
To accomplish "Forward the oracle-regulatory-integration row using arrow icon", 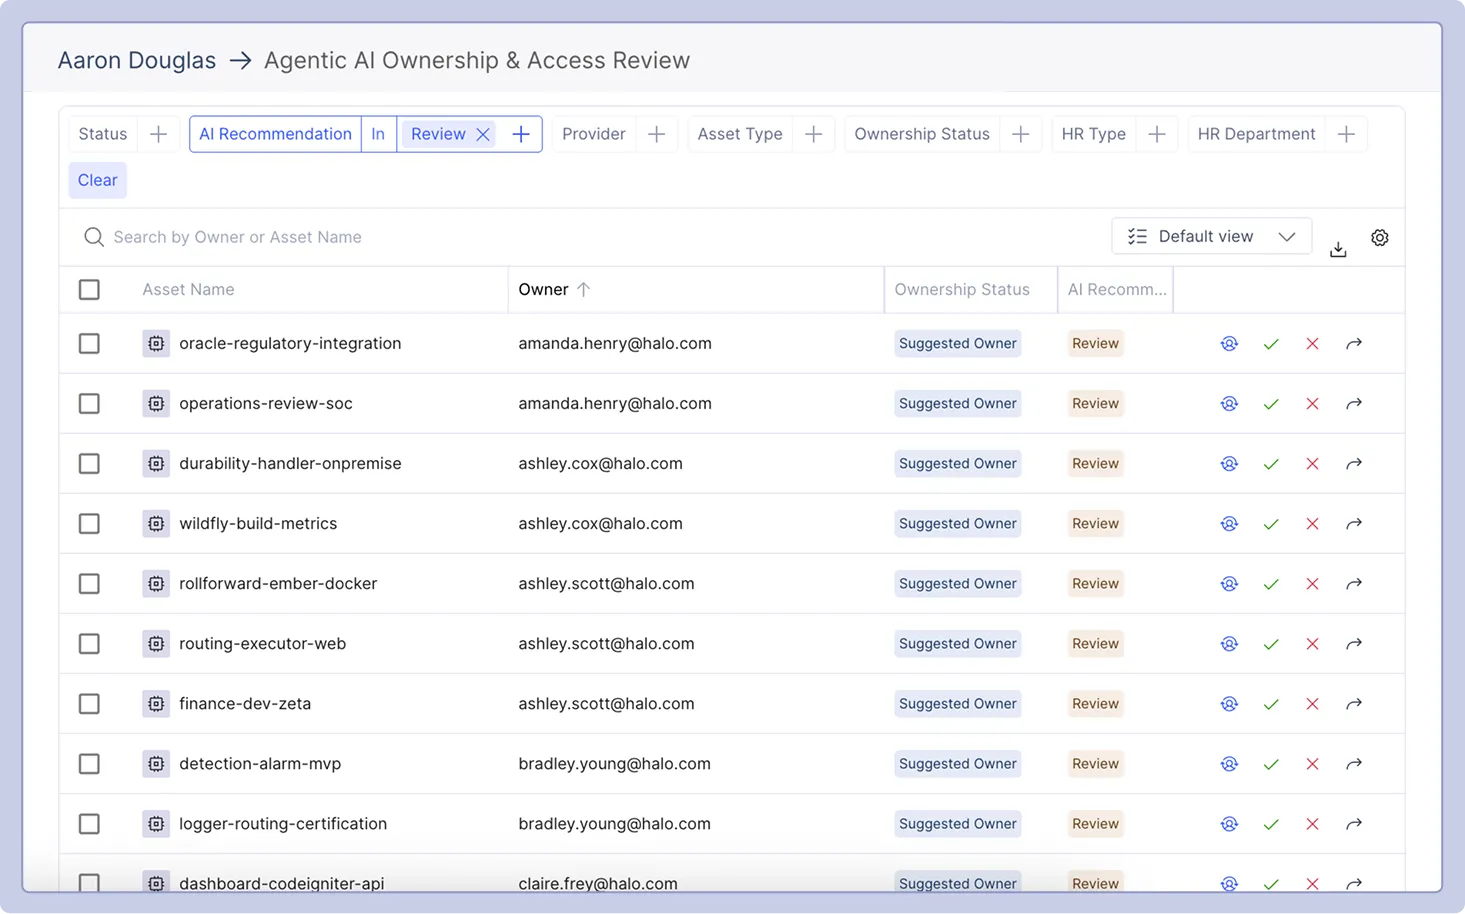I will click(1354, 344).
